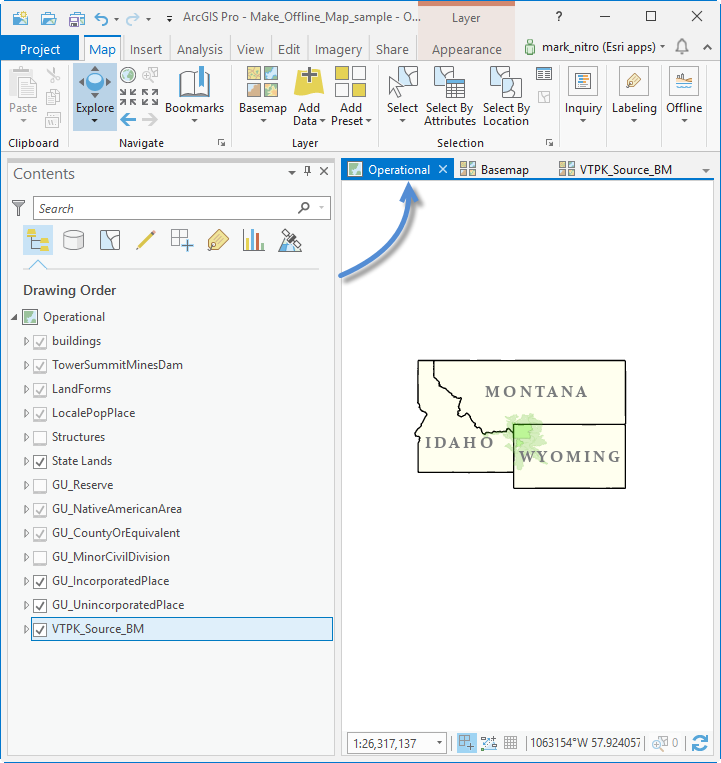Expand the GU_UnincorporatedPlace layer
The height and width of the screenshot is (763, 721).
click(26, 605)
